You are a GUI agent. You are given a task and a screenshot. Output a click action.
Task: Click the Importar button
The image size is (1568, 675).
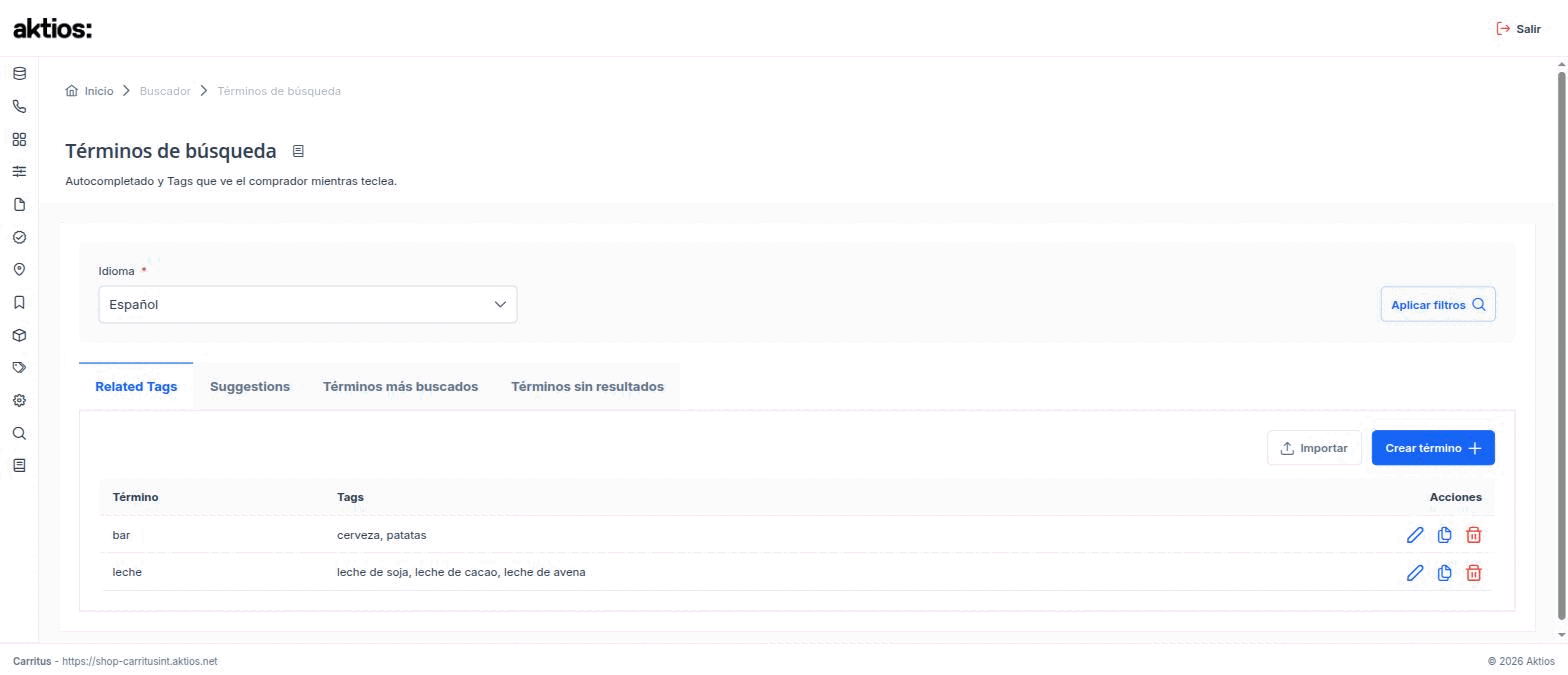pyautogui.click(x=1314, y=448)
